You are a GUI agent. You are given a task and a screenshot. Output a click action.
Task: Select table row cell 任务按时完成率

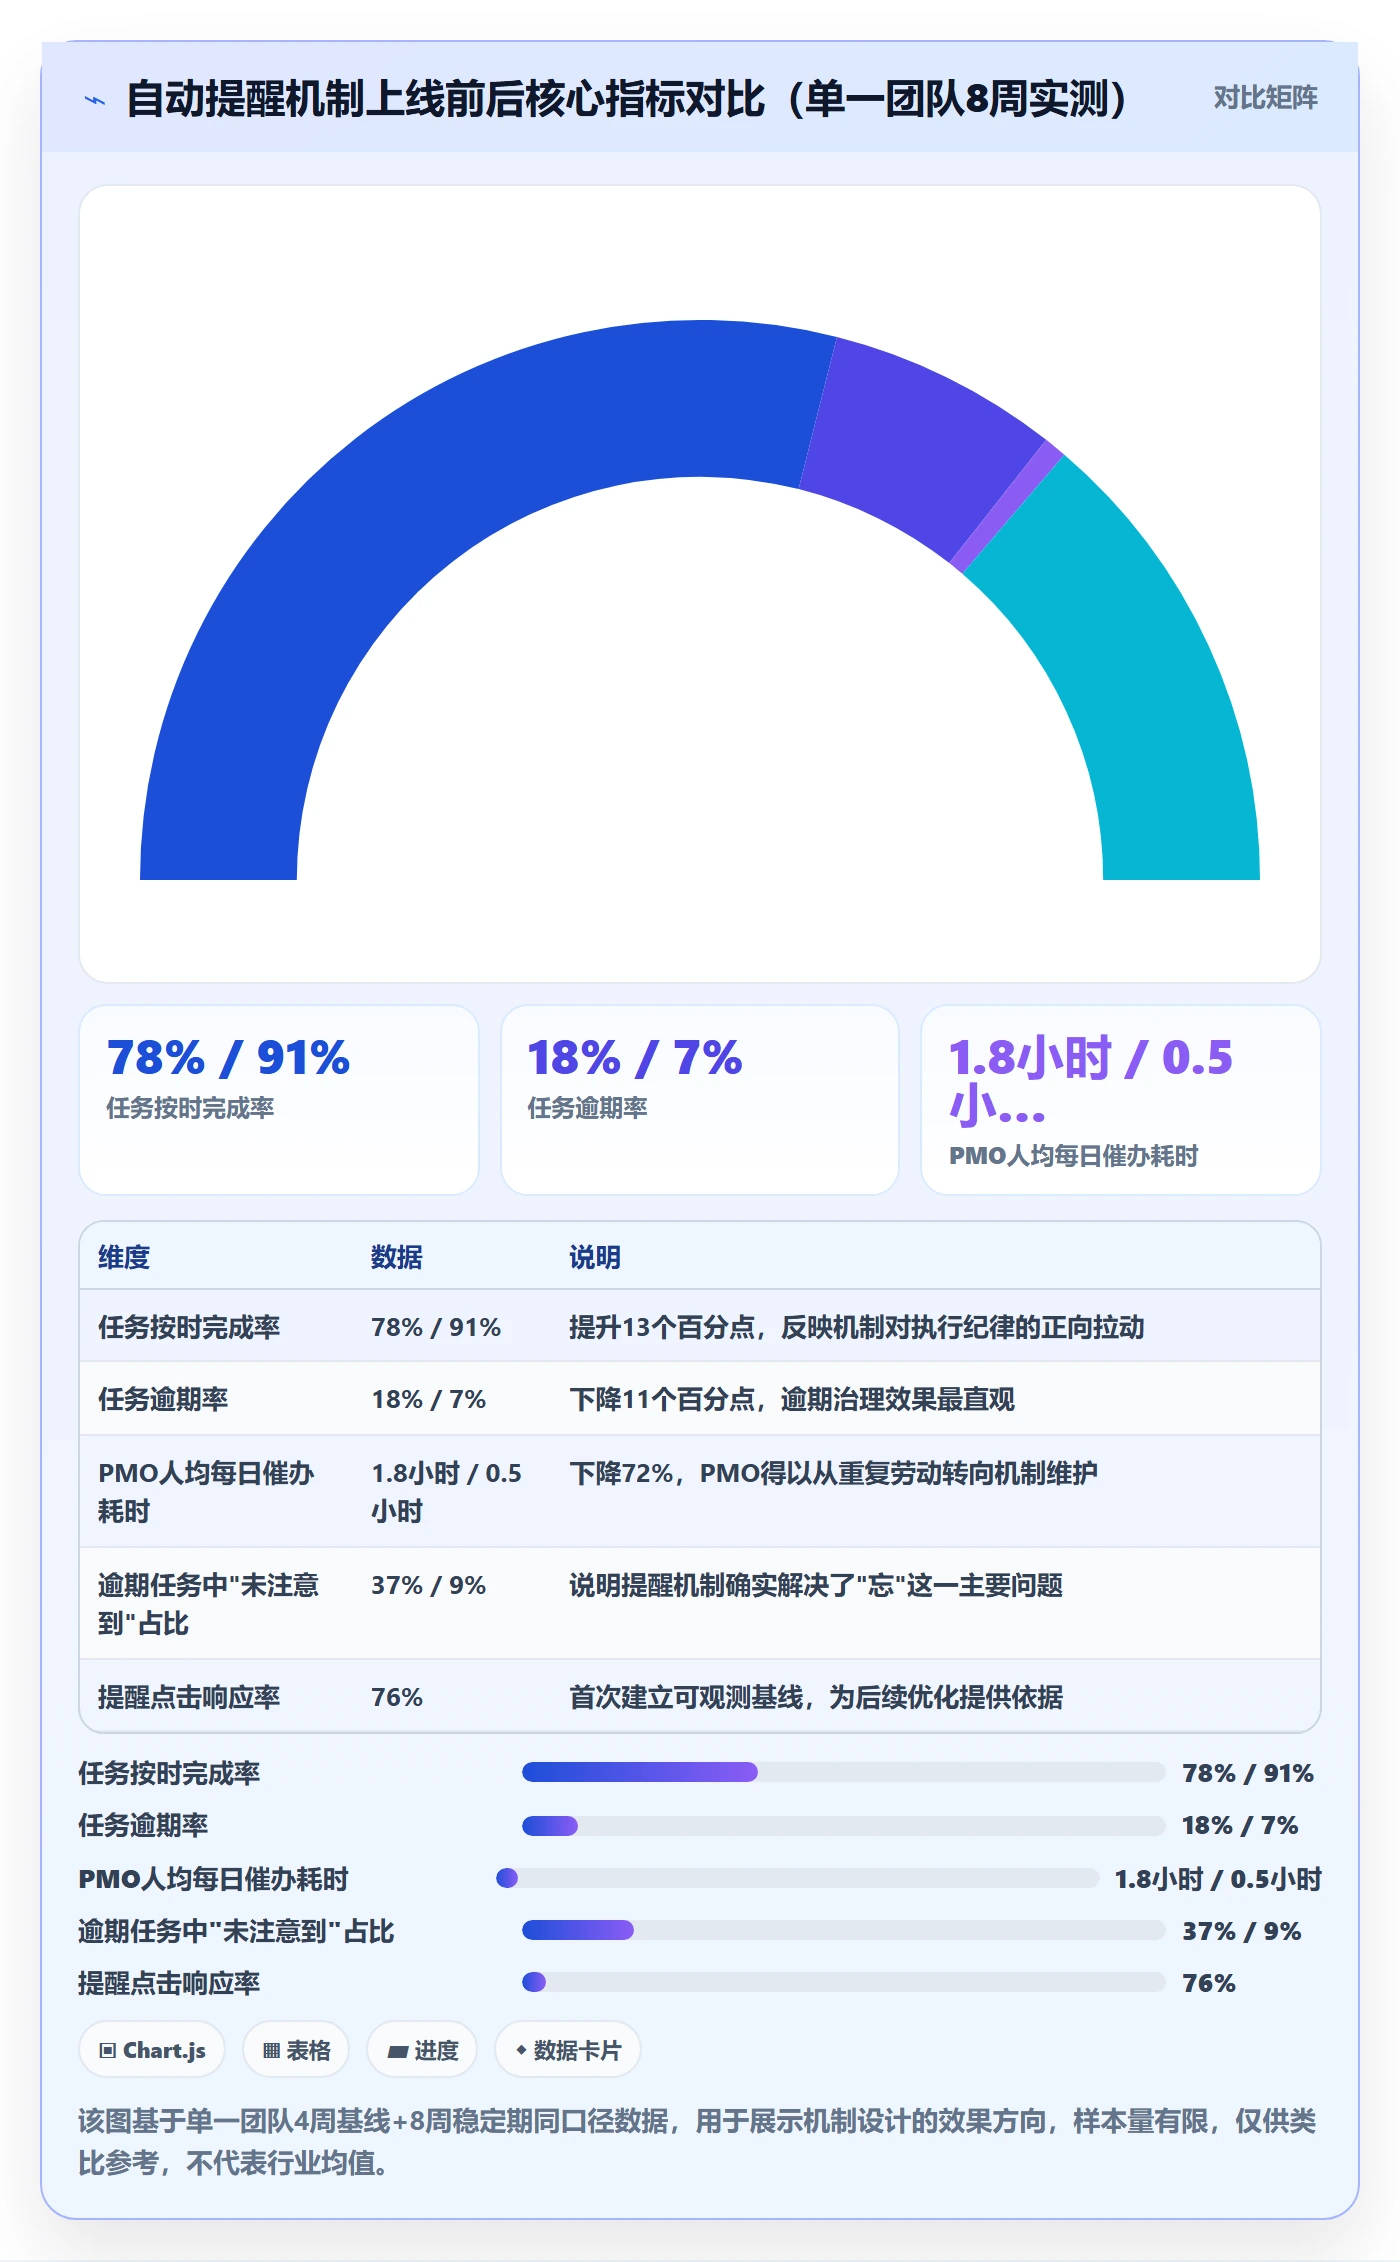click(x=189, y=1327)
